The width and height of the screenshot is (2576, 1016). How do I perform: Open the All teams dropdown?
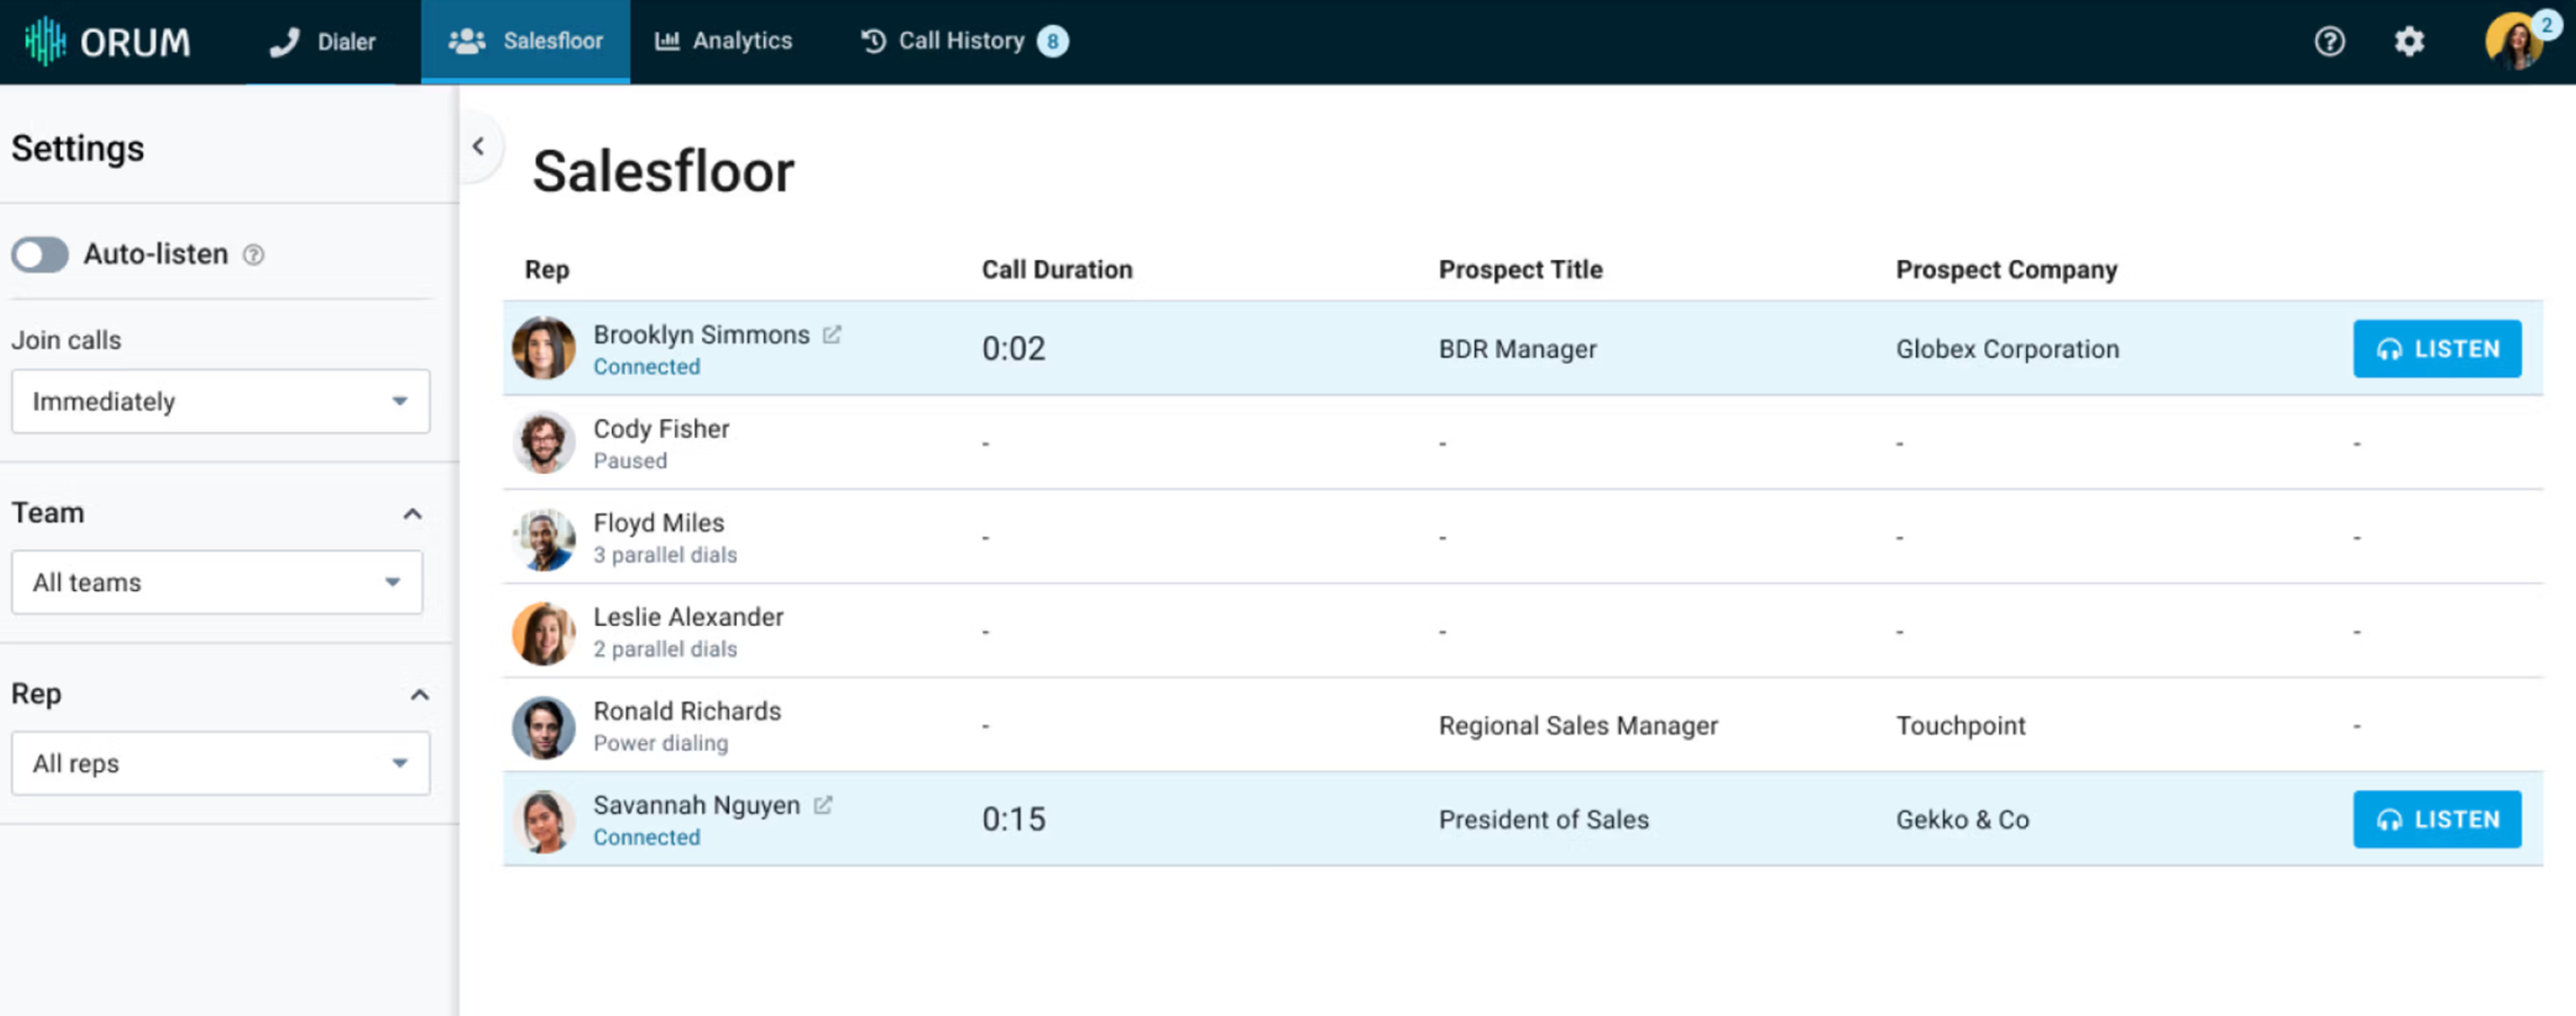[217, 582]
